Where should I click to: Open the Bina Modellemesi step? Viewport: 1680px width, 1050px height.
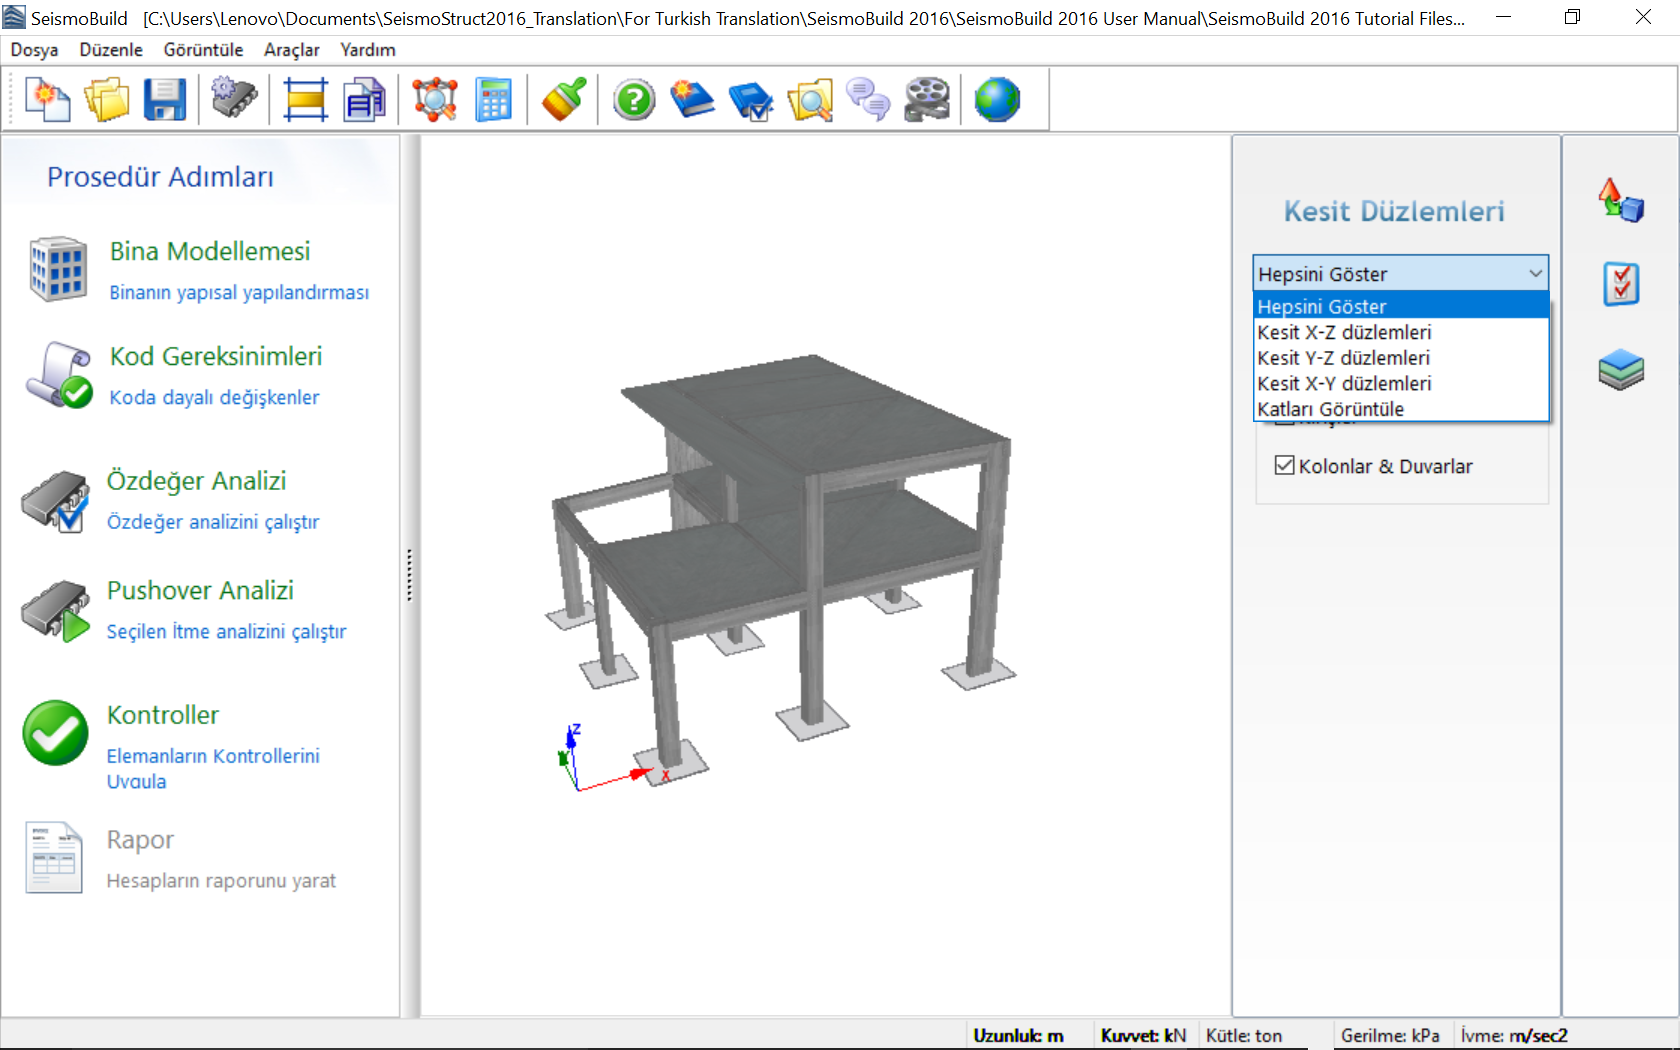click(210, 252)
